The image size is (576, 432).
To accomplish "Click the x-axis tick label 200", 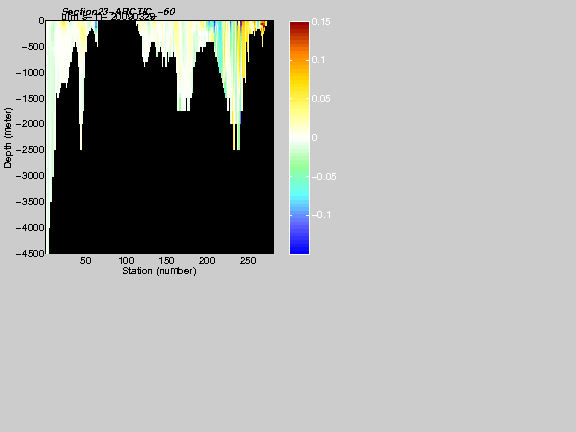I will [x=207, y=261].
